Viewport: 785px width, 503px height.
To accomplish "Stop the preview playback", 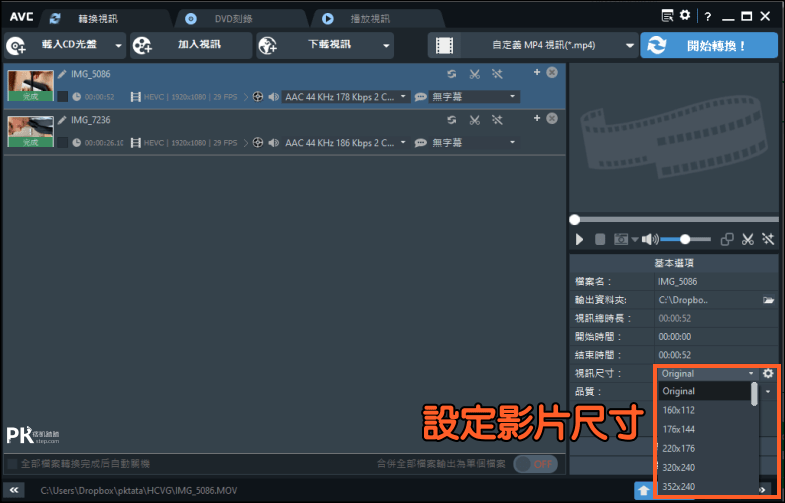I will coord(600,240).
